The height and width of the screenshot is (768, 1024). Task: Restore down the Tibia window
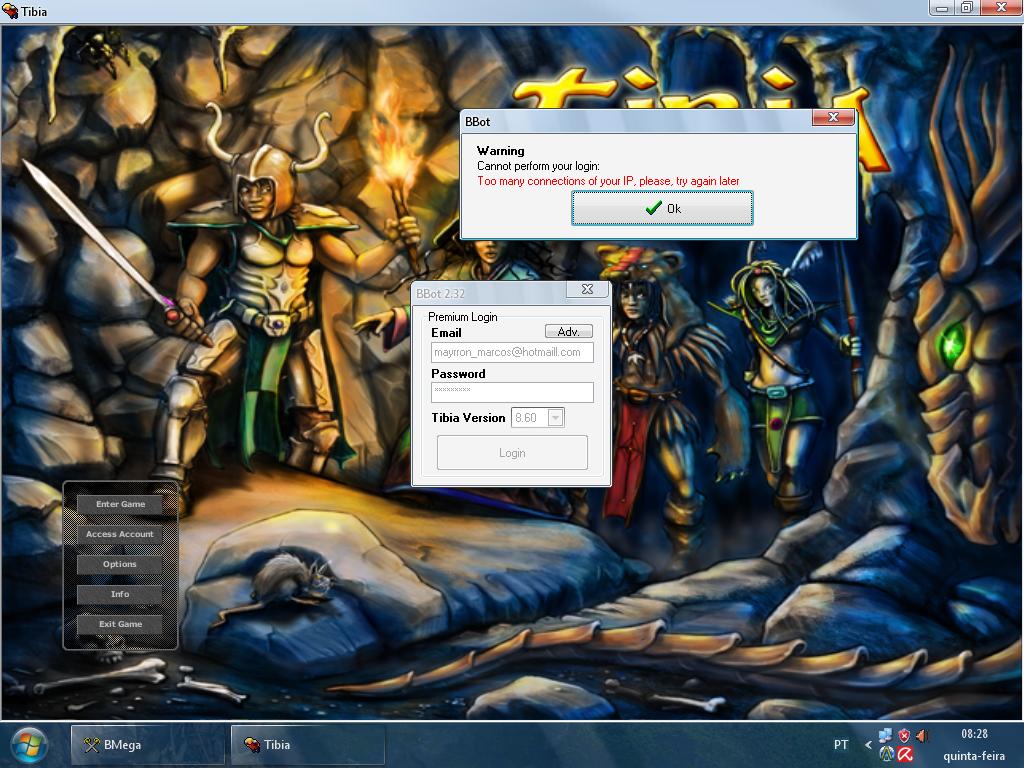[x=967, y=8]
